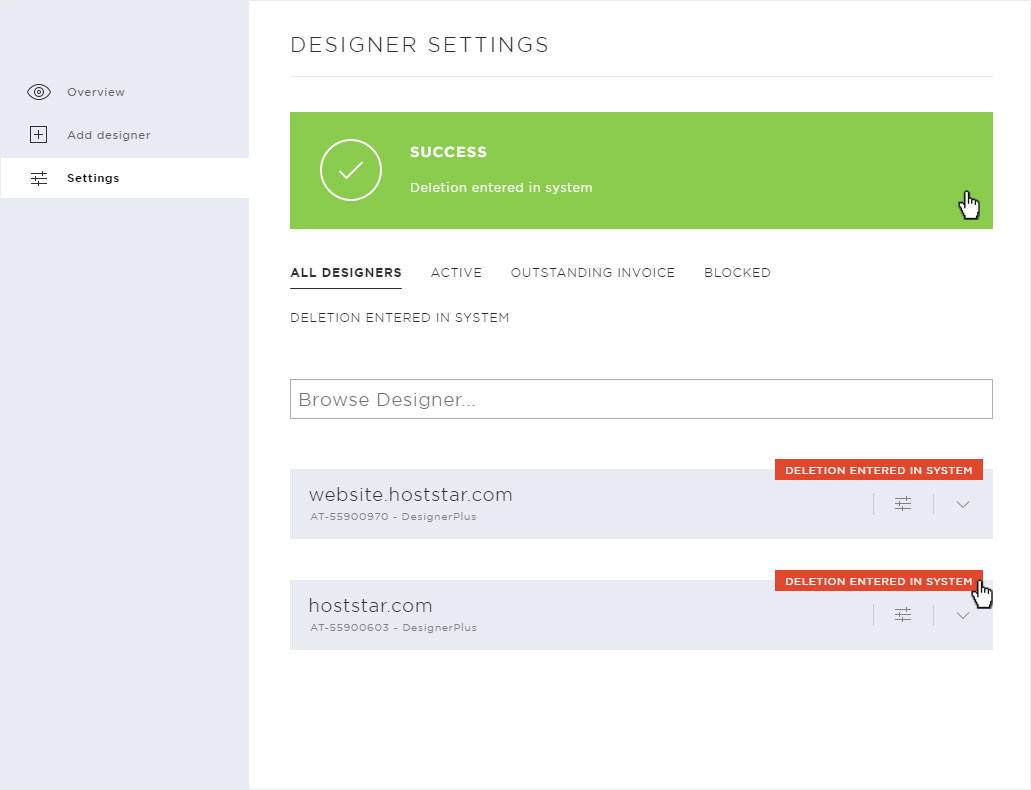This screenshot has height=790, width=1031.
Task: Expand the hoststar.com row chevron
Action: pyautogui.click(x=963, y=616)
